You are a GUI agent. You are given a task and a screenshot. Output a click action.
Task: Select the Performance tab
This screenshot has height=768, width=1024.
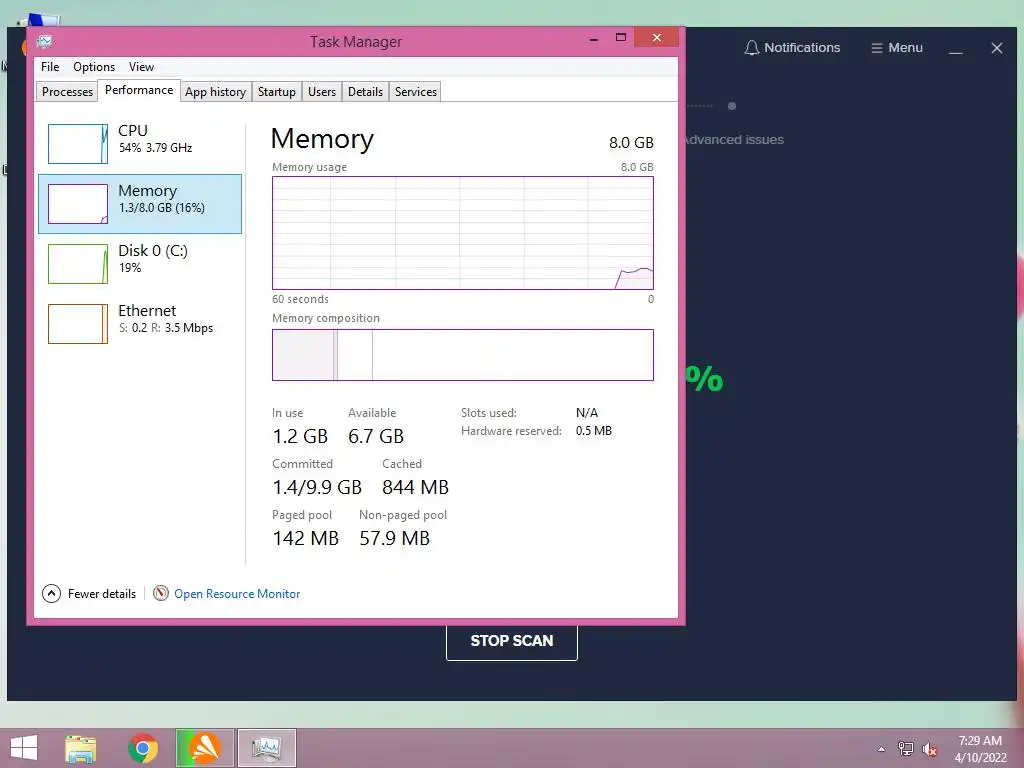(x=139, y=90)
